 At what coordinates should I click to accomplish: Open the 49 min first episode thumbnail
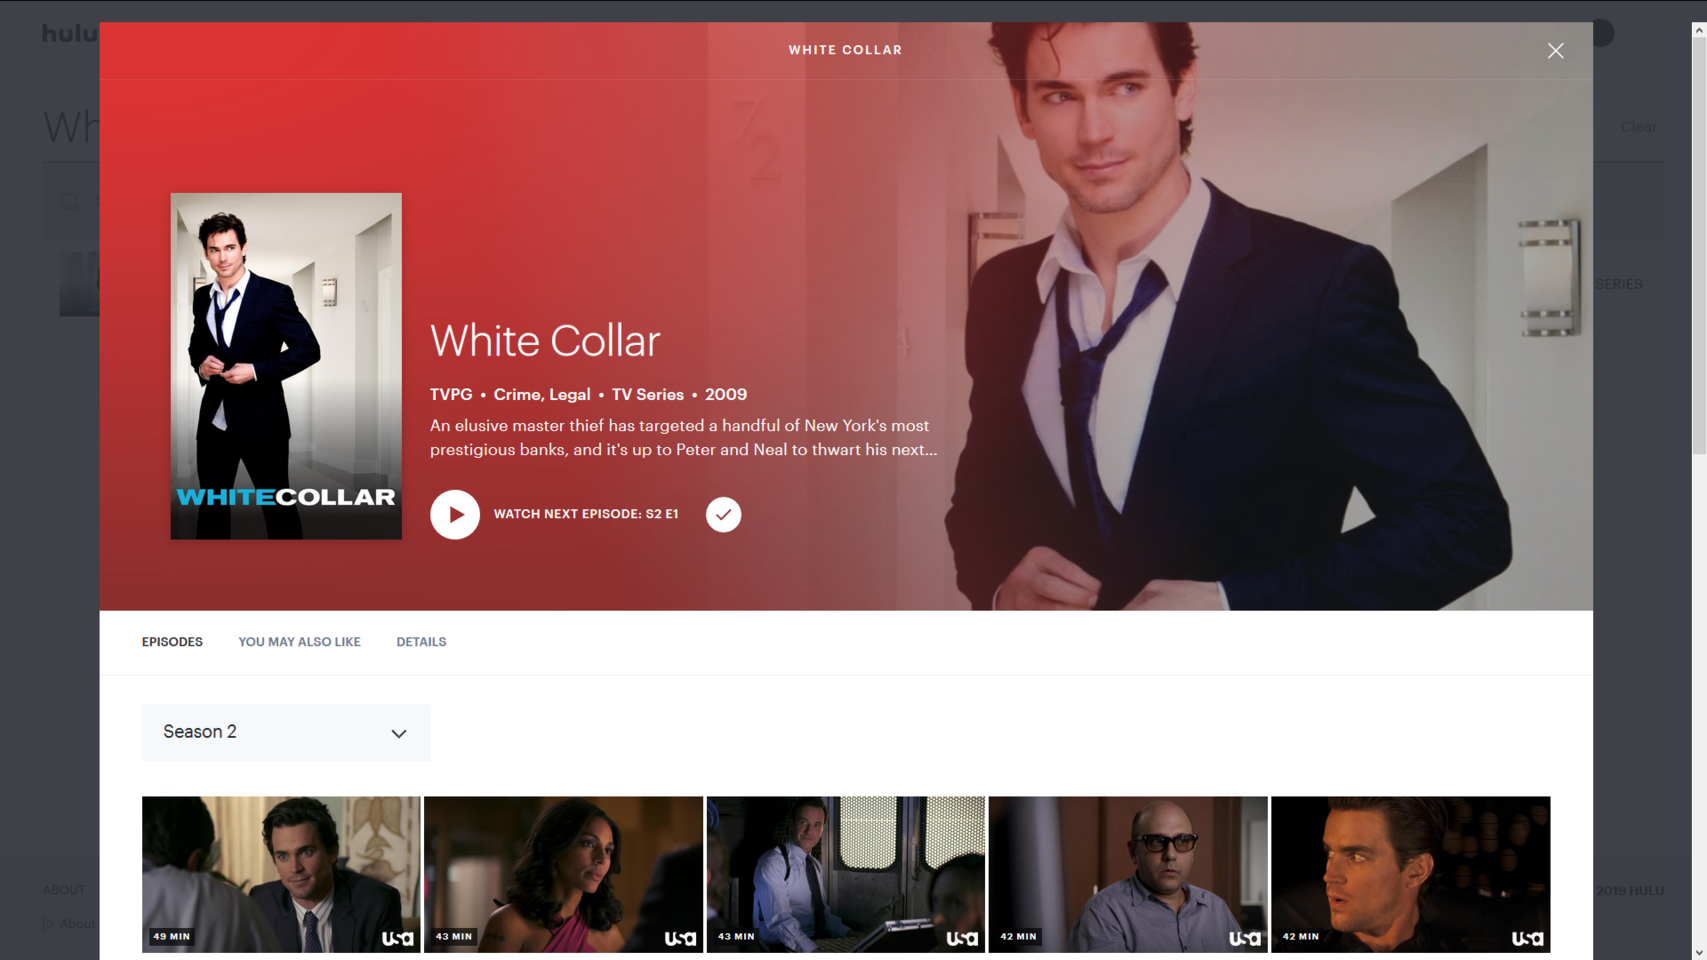[x=281, y=873]
